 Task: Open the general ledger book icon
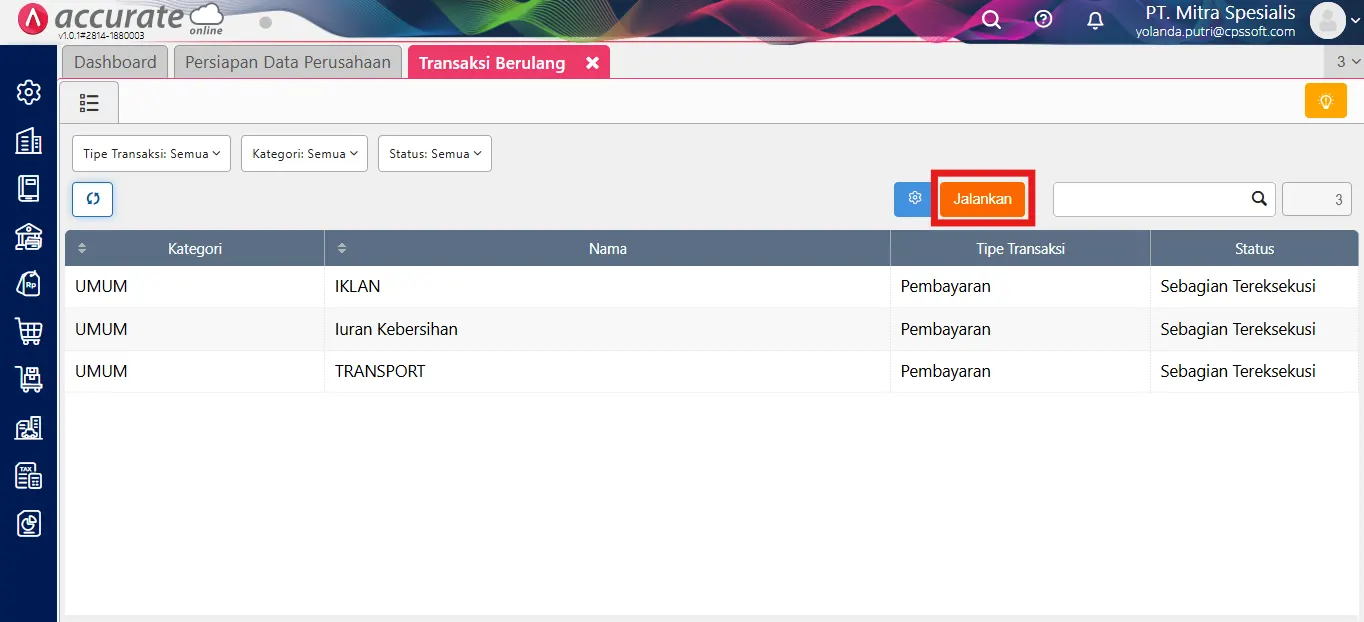(28, 189)
